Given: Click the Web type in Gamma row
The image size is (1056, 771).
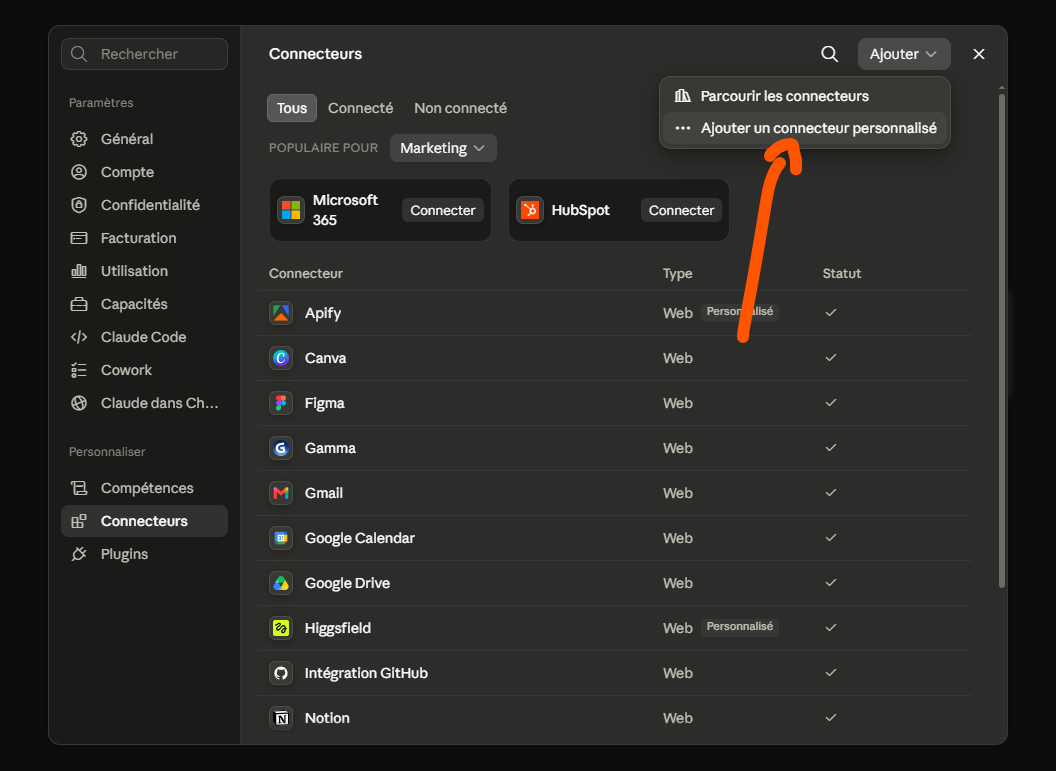Looking at the screenshot, I should 678,448.
